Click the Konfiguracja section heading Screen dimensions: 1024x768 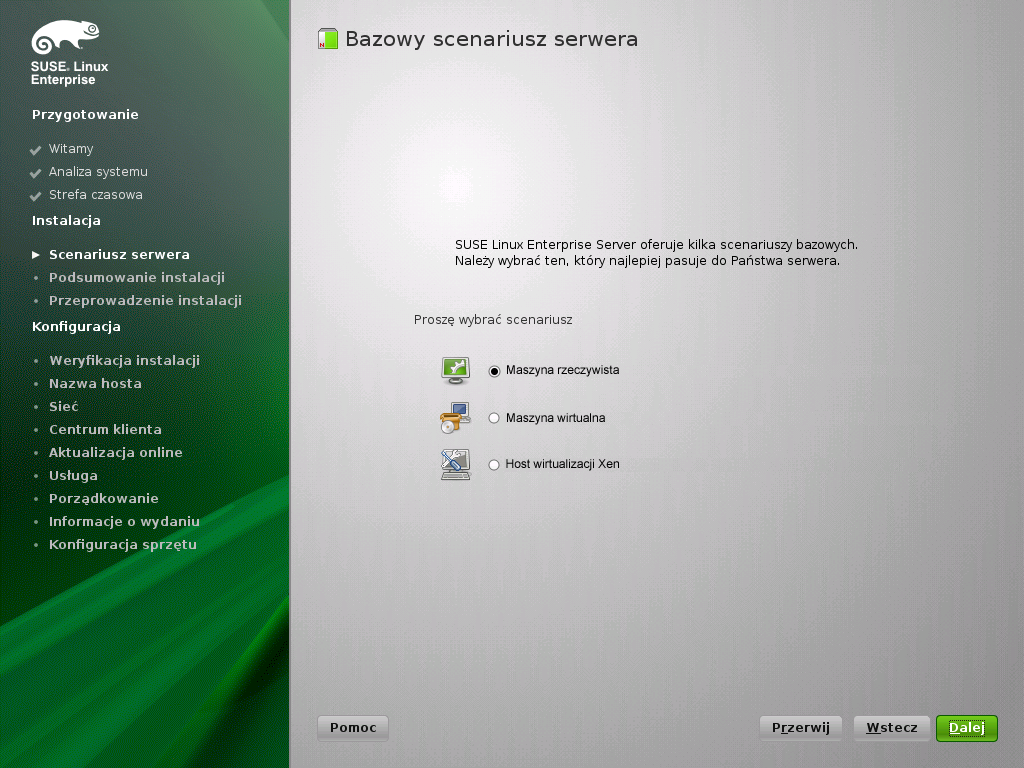tap(76, 327)
